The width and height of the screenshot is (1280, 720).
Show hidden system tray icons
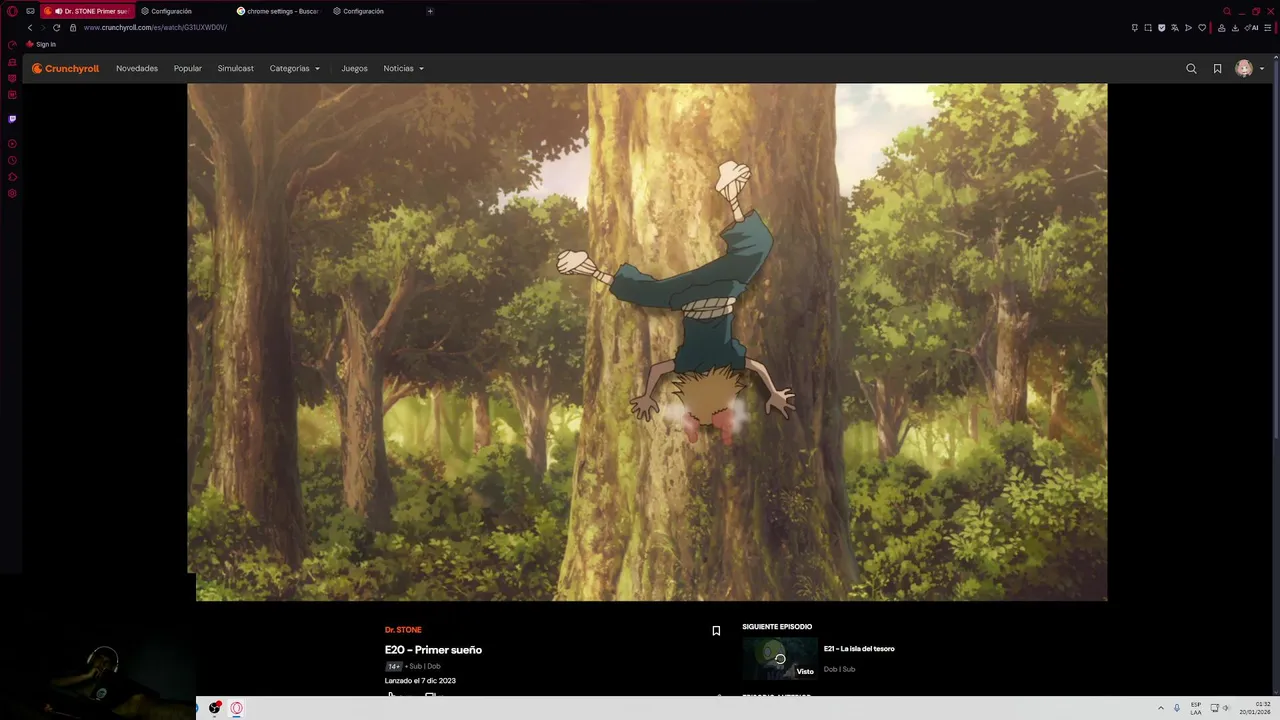1161,708
